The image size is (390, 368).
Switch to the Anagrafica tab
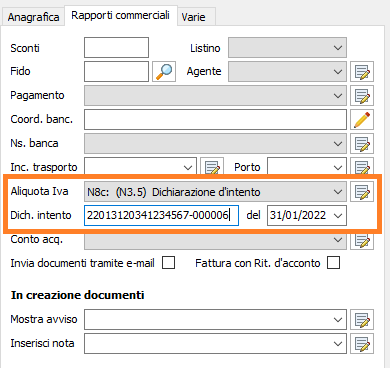[x=33, y=17]
